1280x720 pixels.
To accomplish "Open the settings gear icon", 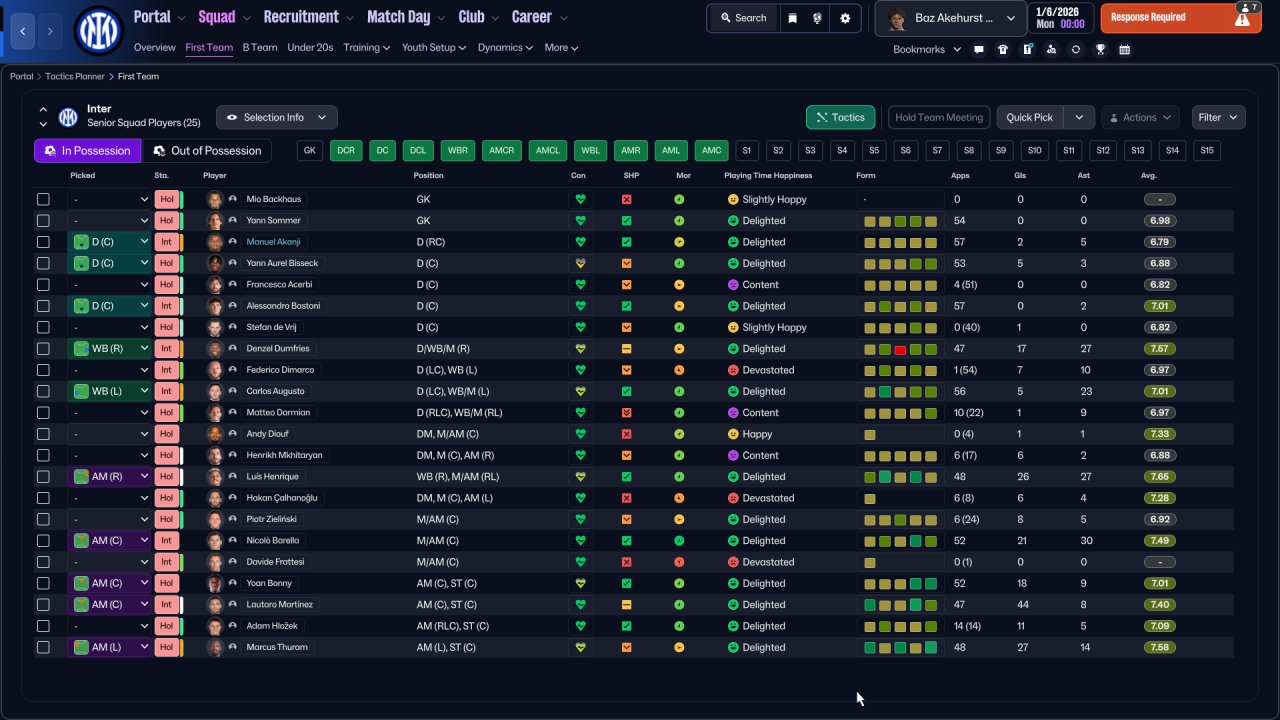I will point(845,18).
